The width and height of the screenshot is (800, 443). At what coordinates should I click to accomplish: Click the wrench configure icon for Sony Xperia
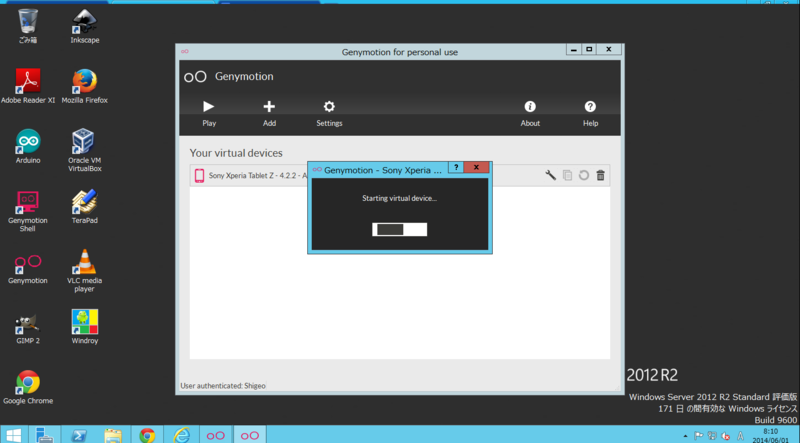click(551, 175)
